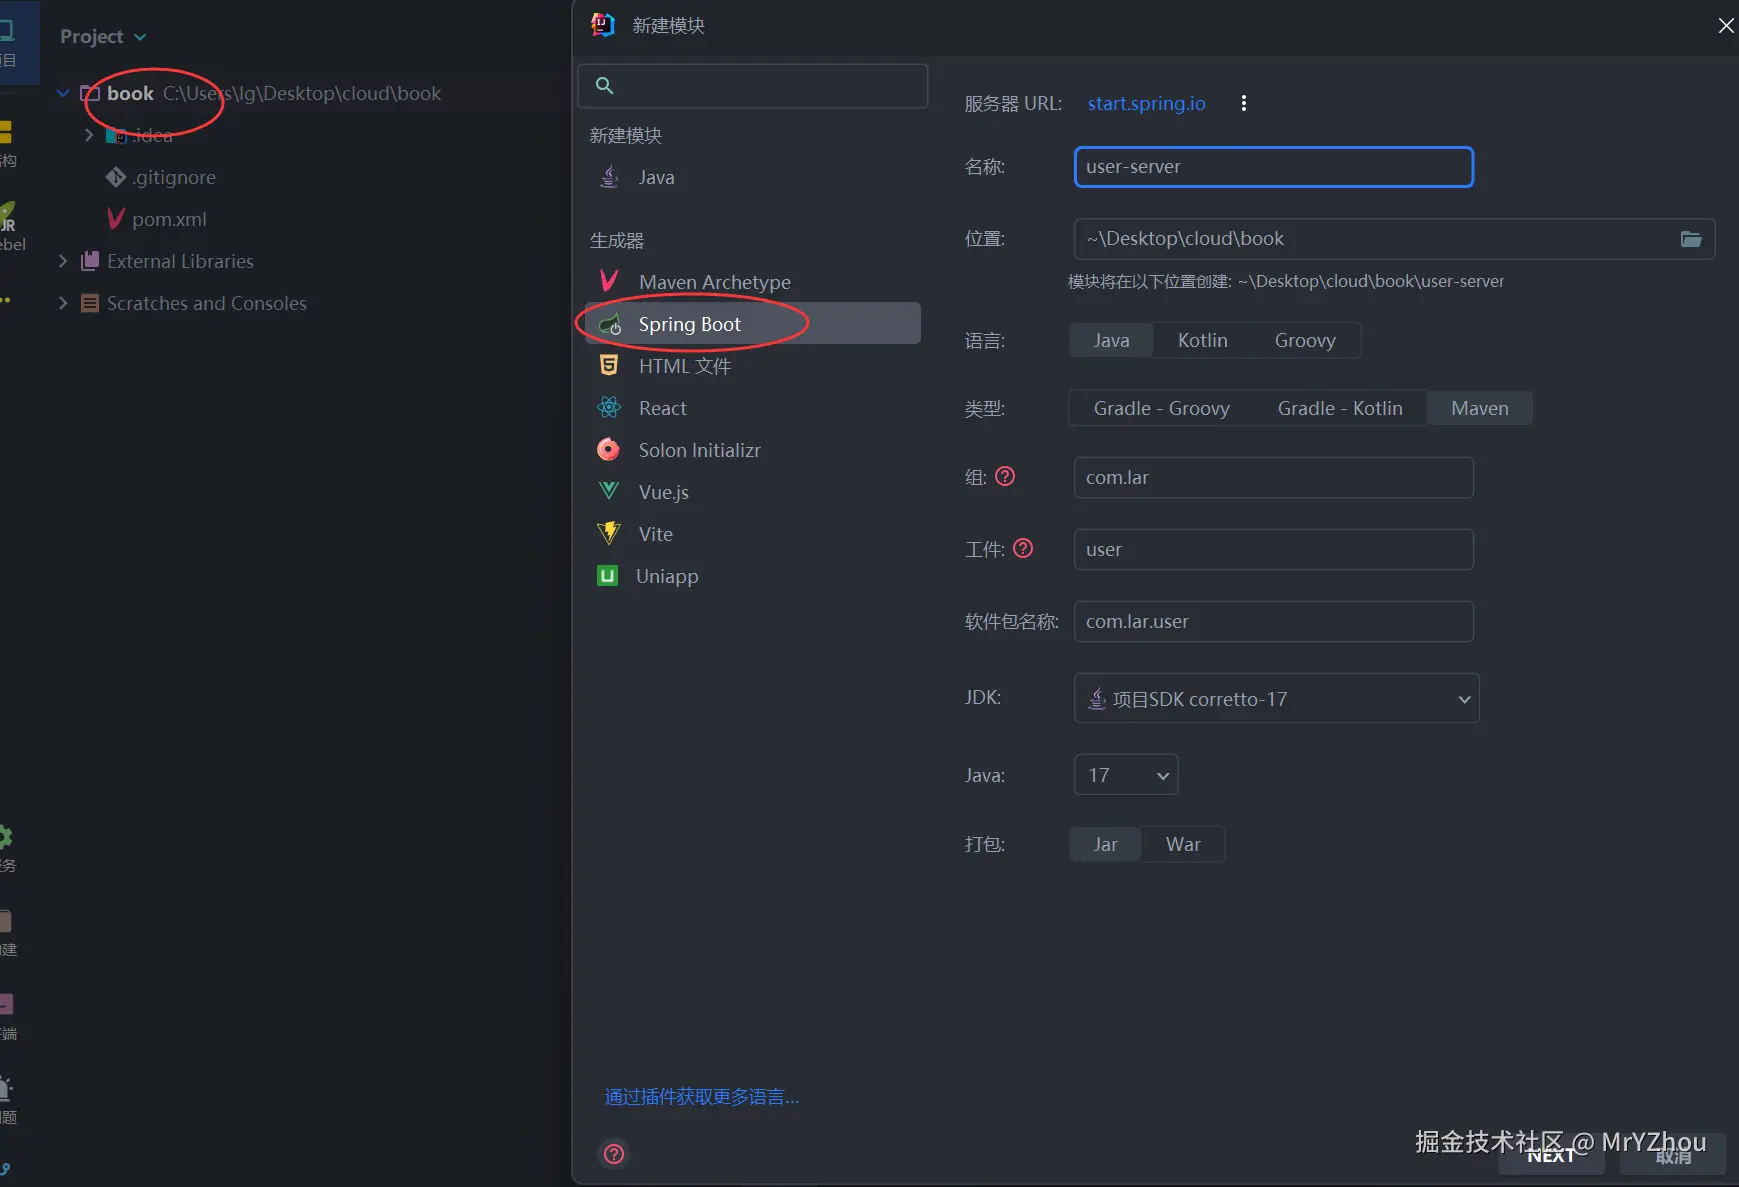
Task: Click the 通过插件获取更多语言 link
Action: 702,1097
